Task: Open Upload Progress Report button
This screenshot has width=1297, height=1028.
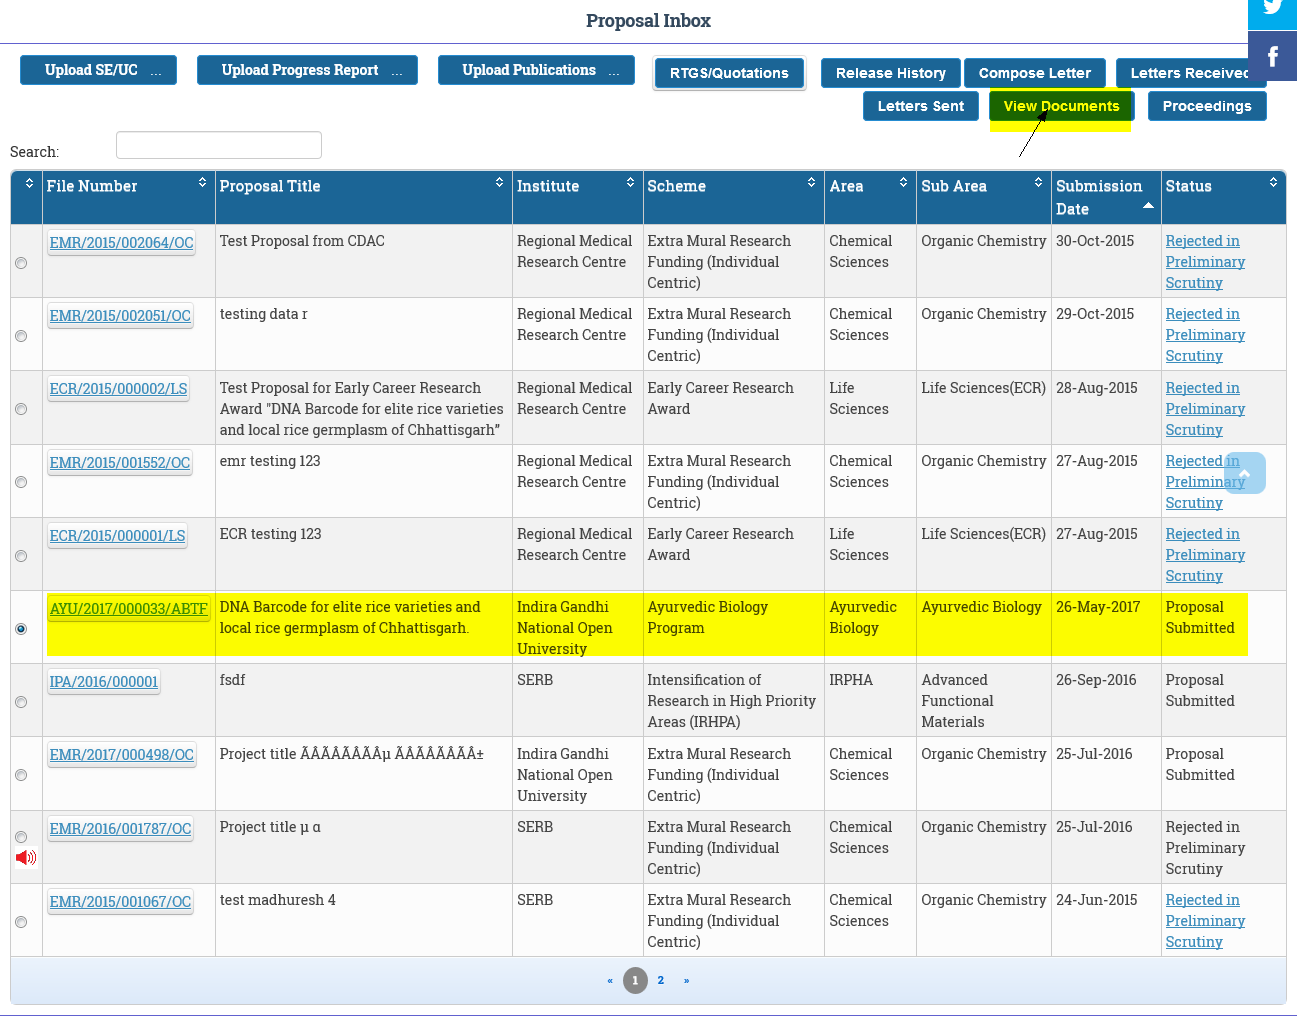Action: [307, 70]
